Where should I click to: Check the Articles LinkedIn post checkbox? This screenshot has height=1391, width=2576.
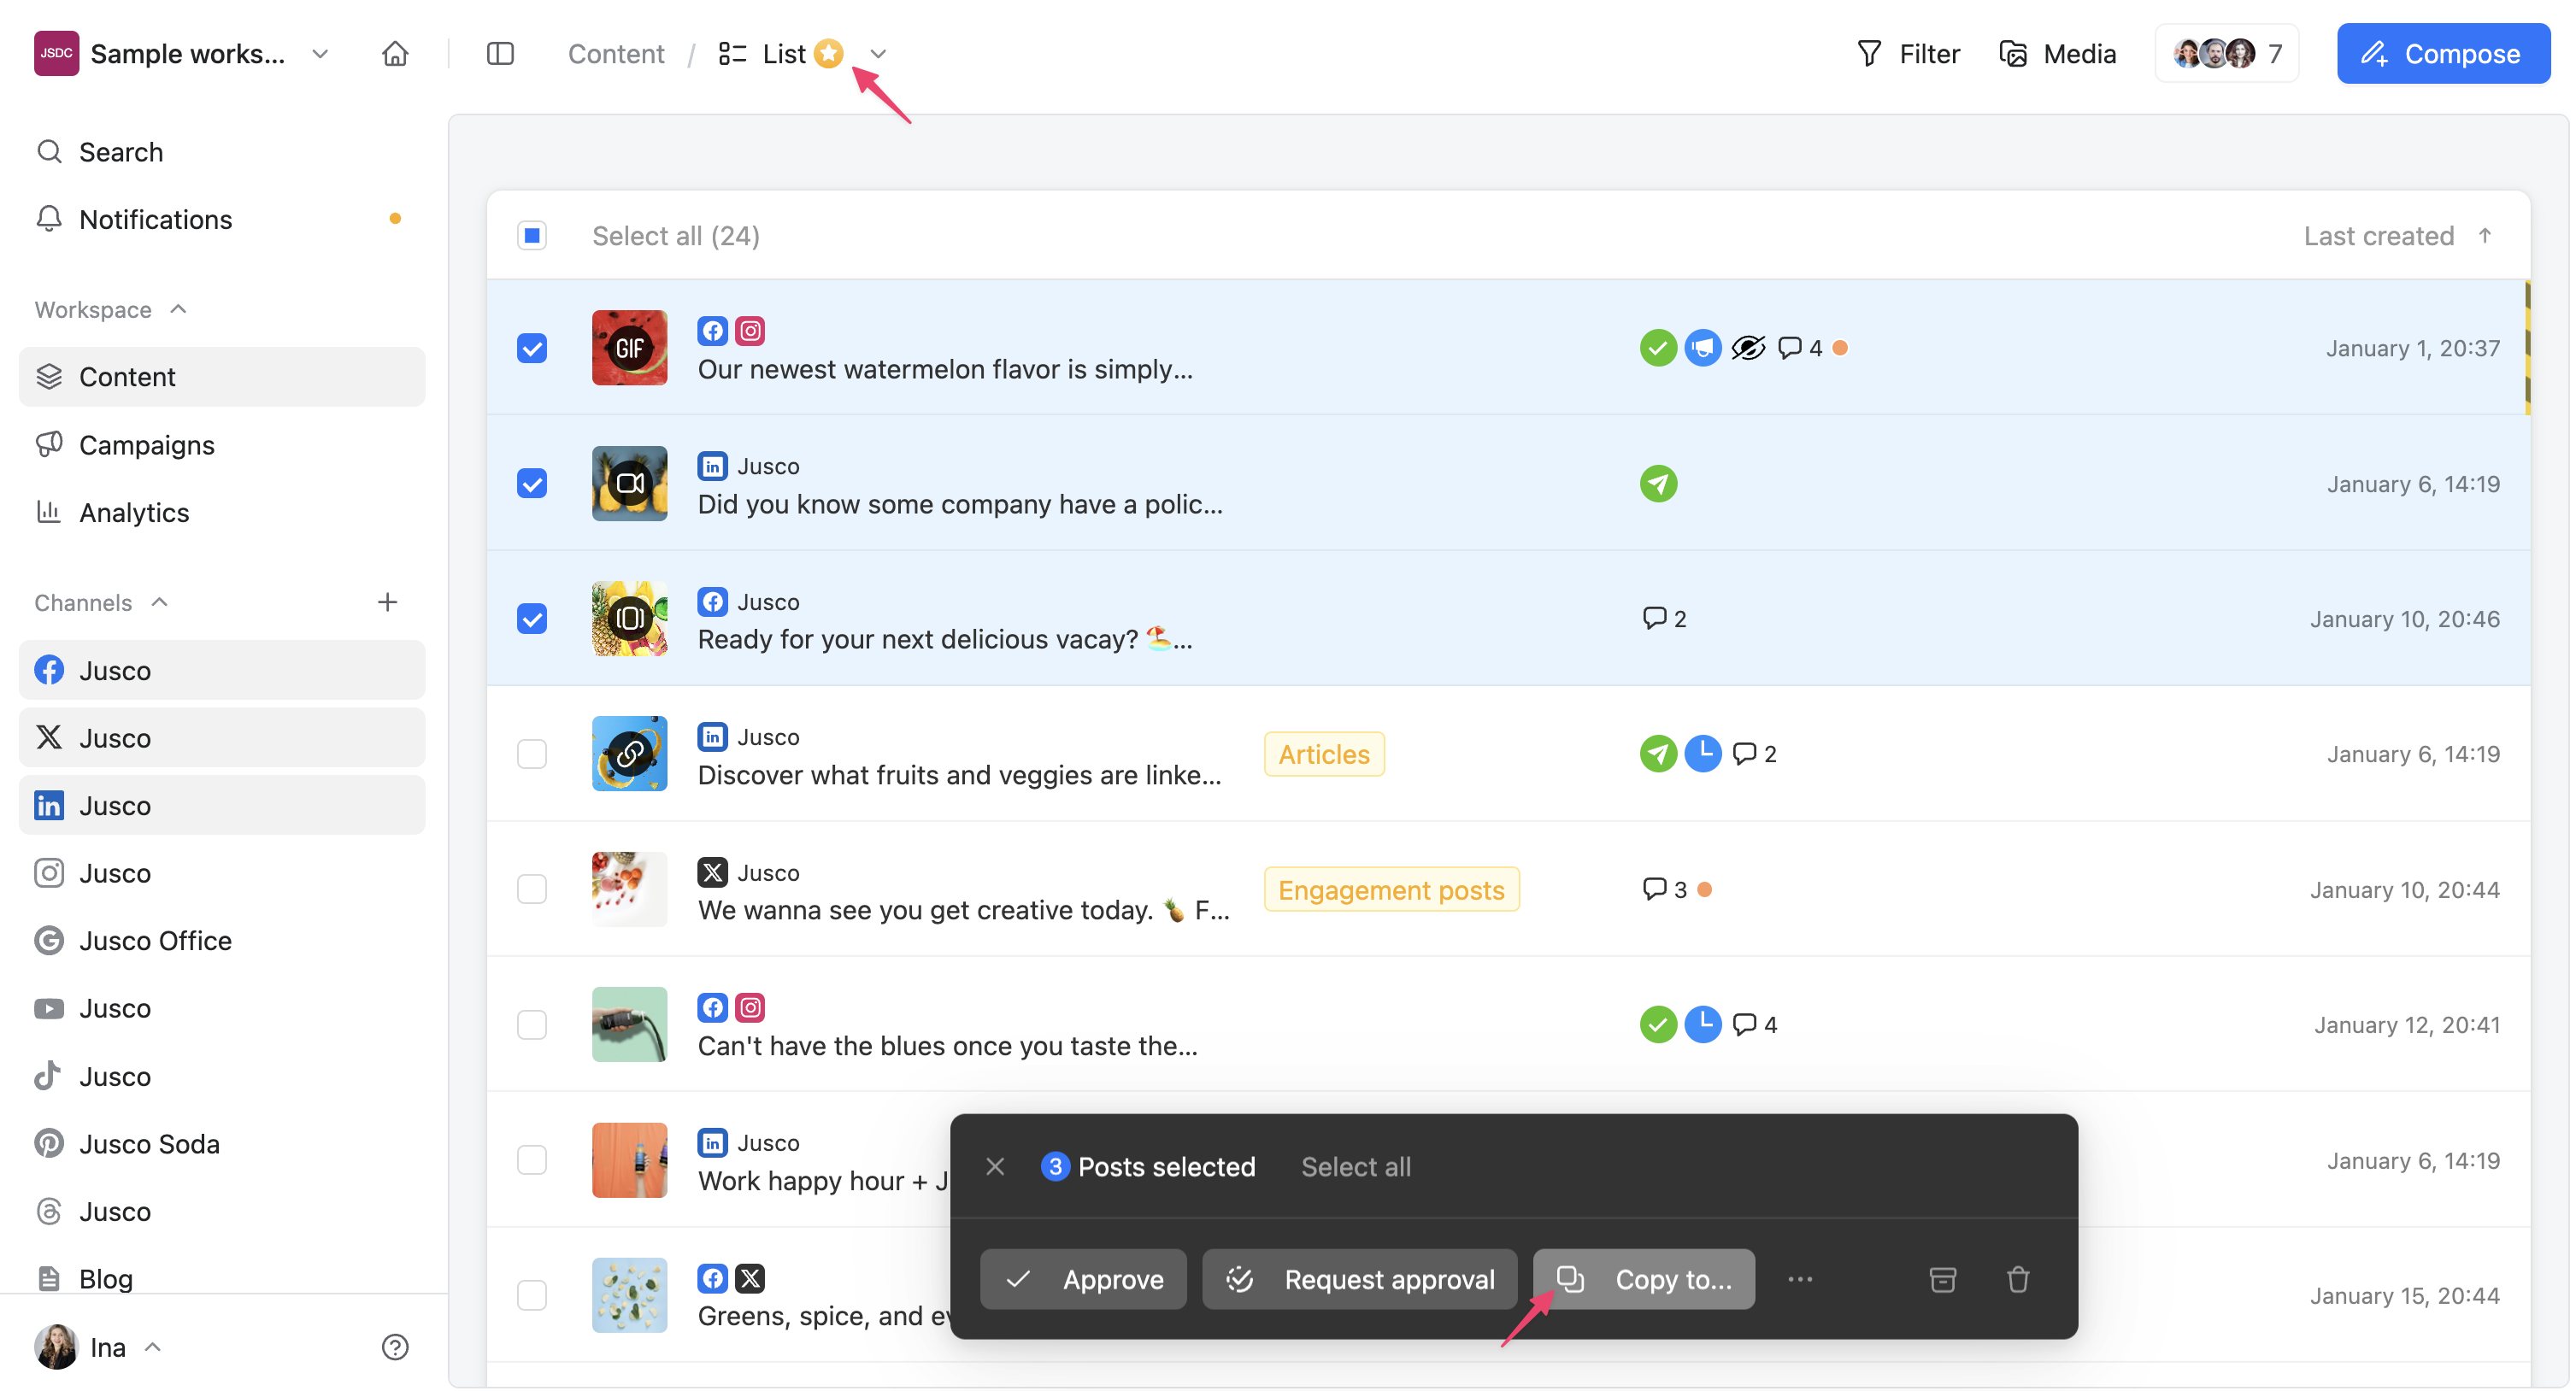[x=532, y=754]
